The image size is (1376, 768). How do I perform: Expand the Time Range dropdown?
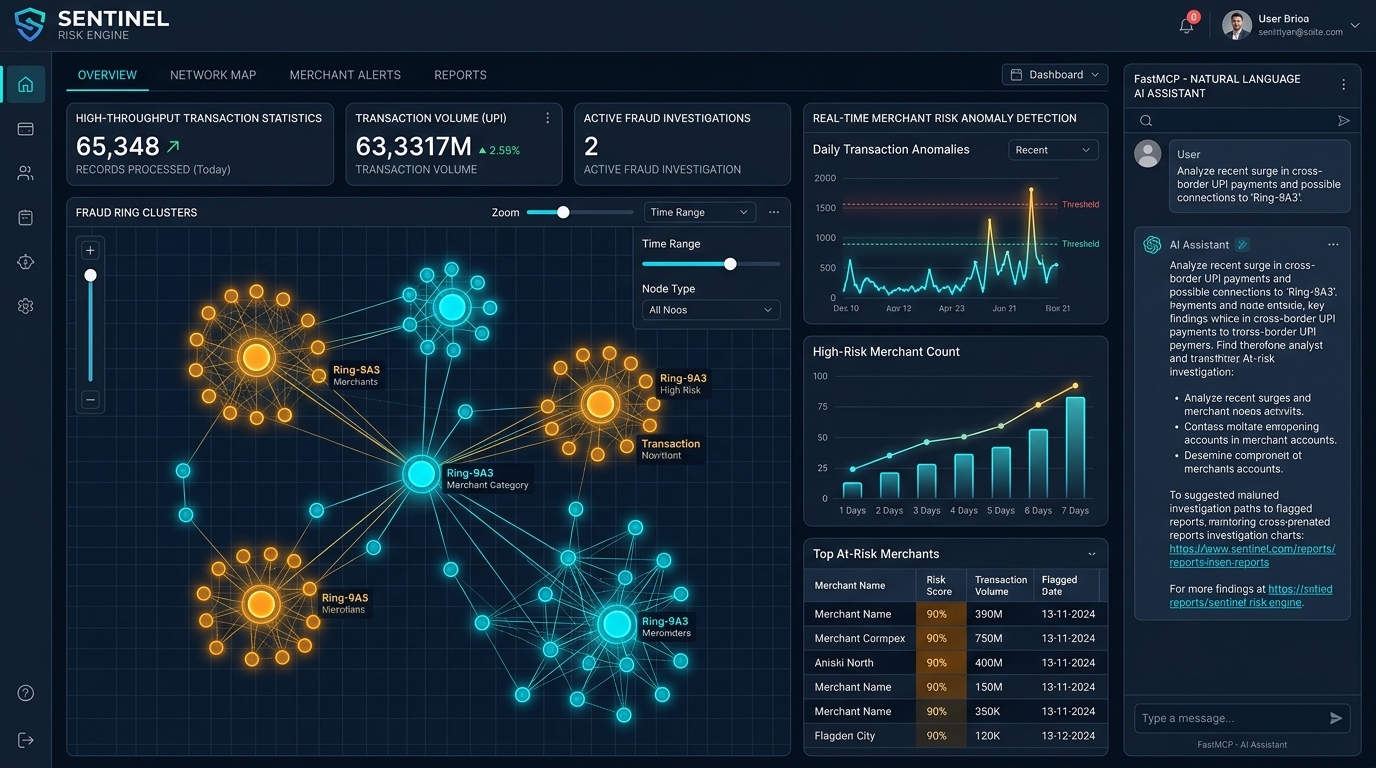699,212
